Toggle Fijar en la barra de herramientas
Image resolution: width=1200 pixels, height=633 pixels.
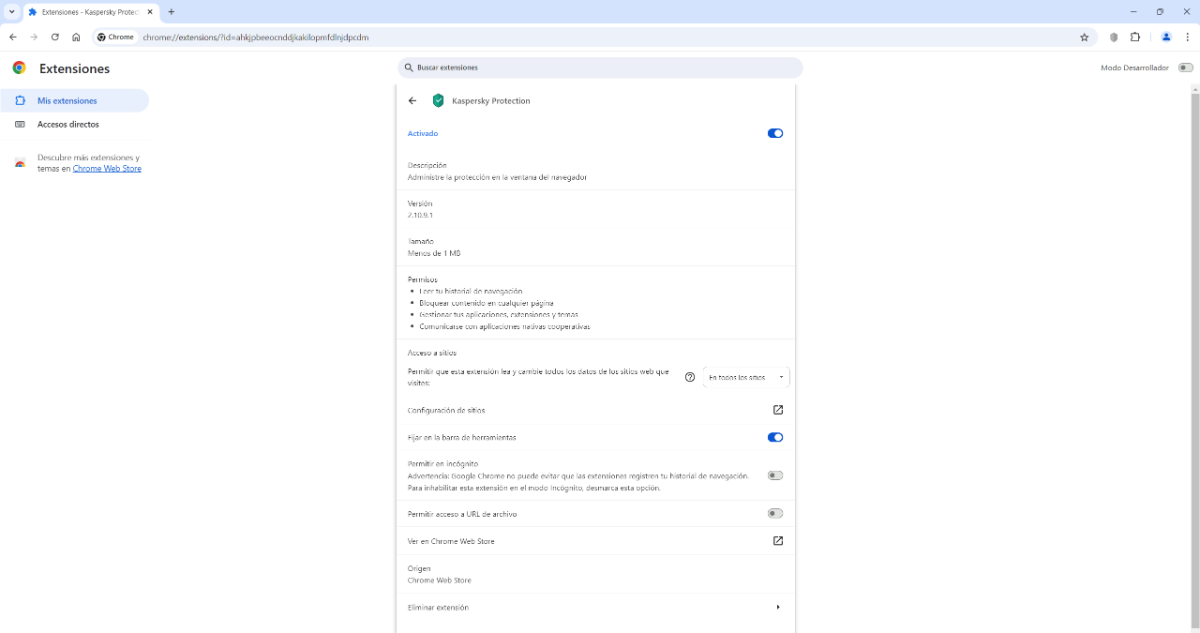click(x=775, y=437)
